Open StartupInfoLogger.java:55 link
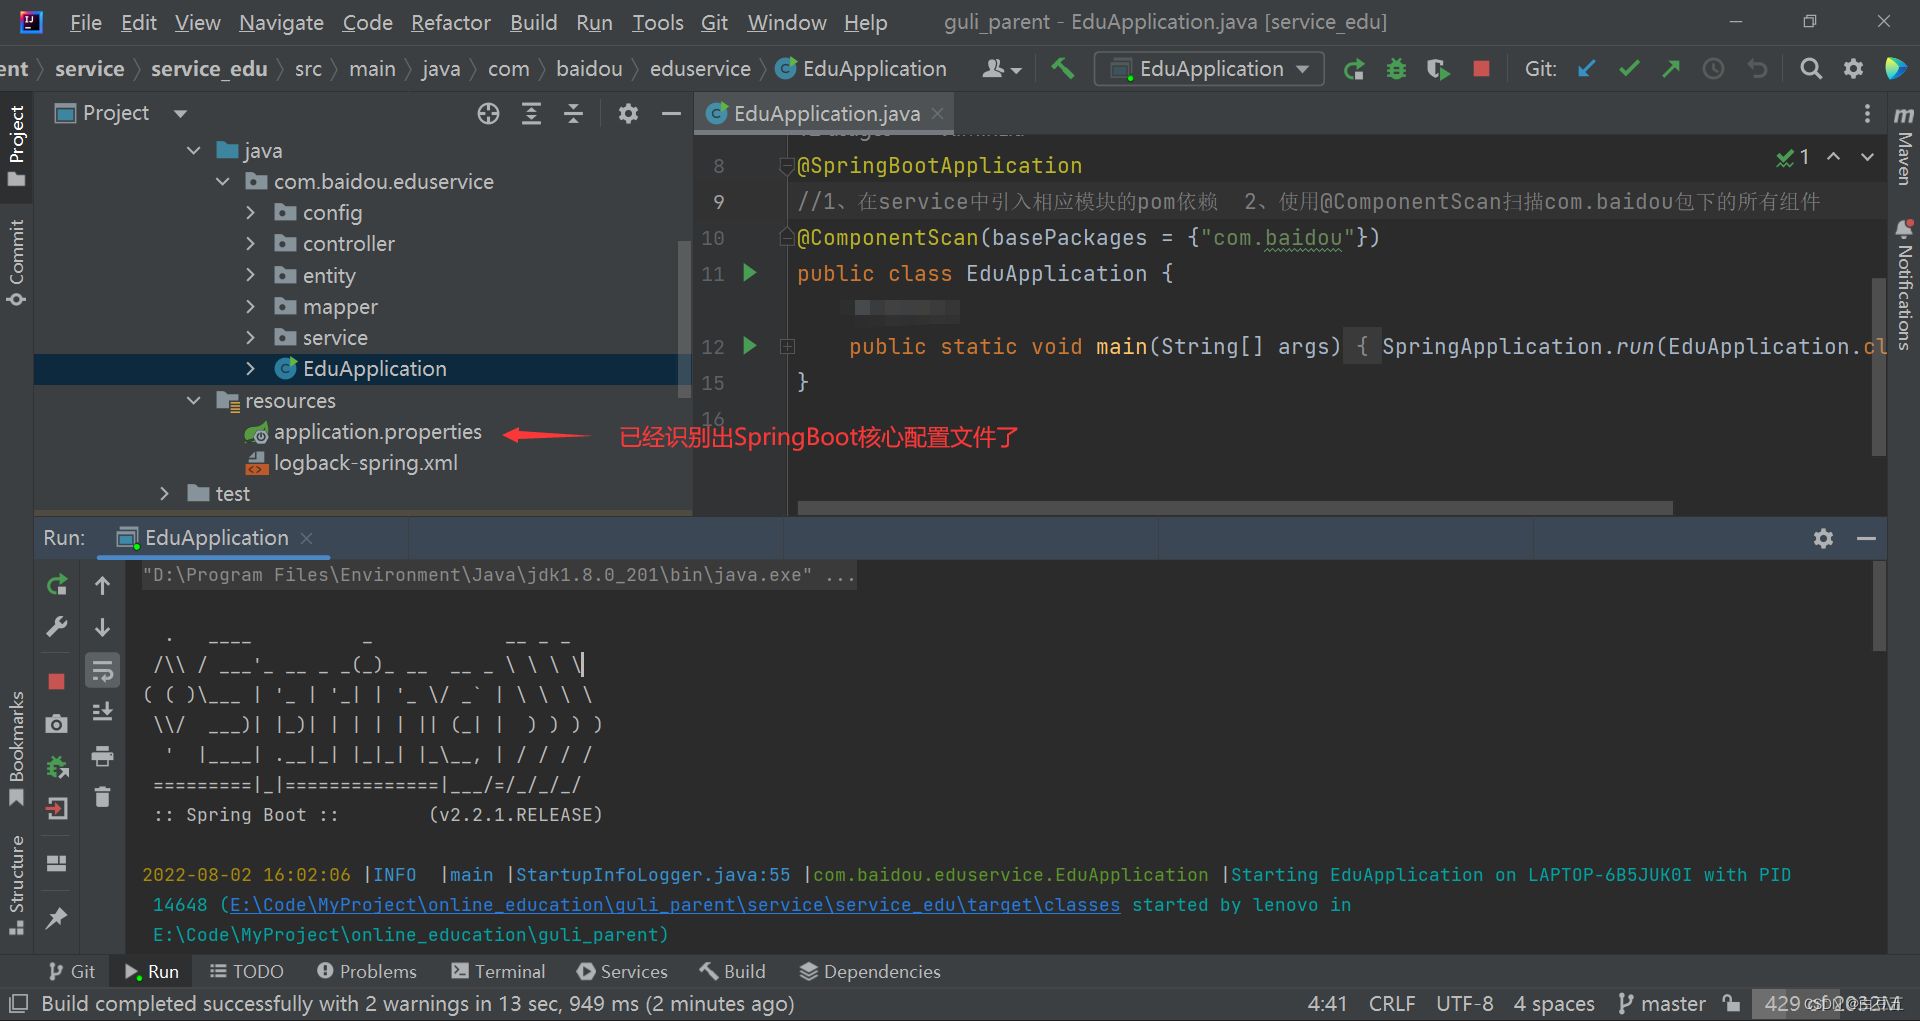1920x1021 pixels. tap(653, 875)
